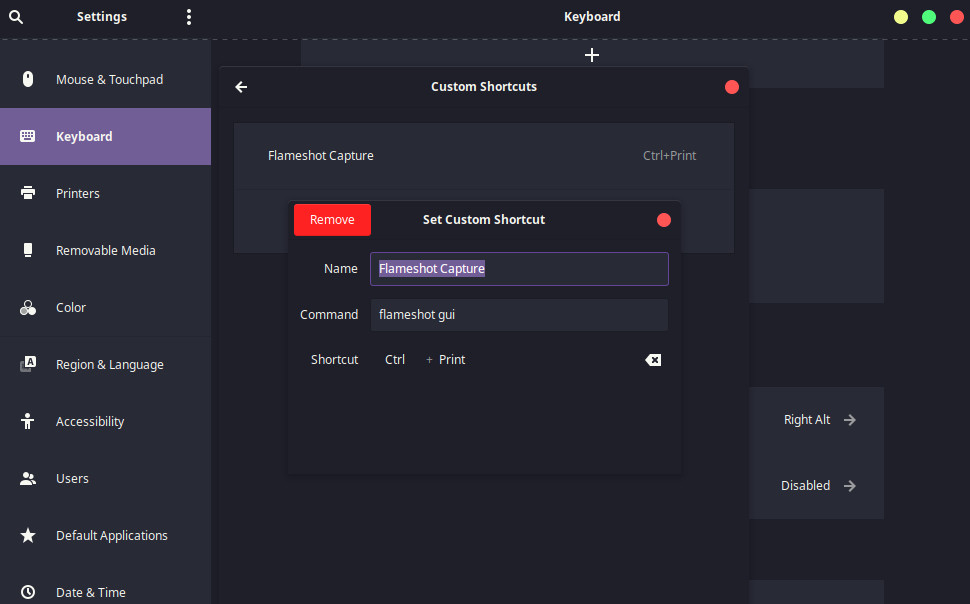Screen dimensions: 970x604
Task: Click the Keyboard sidebar icon
Action: (28, 136)
